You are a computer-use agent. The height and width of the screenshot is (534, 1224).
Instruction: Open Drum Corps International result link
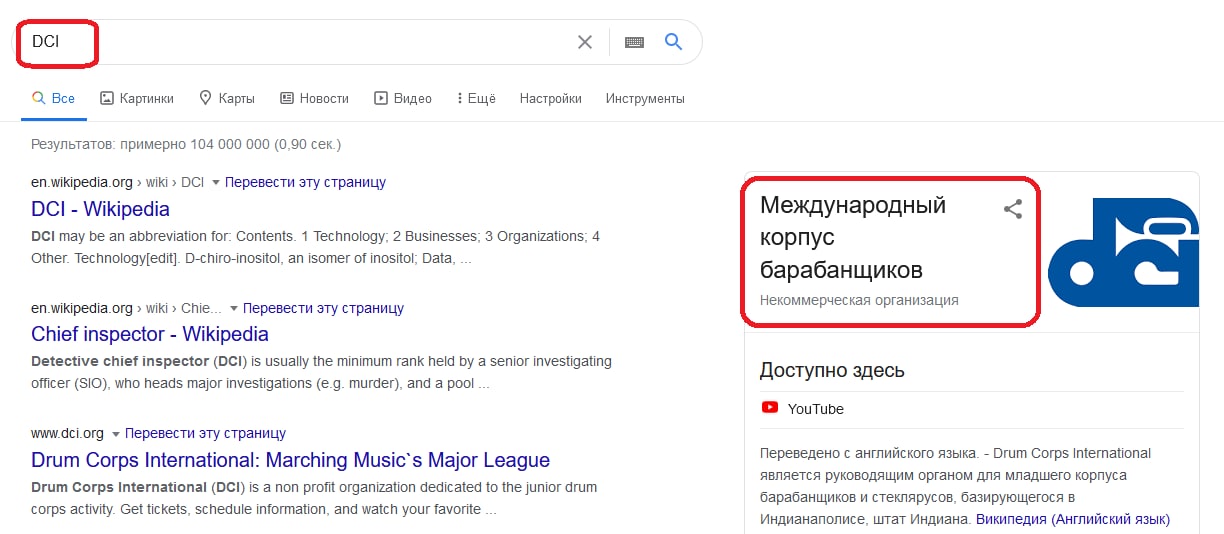(x=290, y=460)
